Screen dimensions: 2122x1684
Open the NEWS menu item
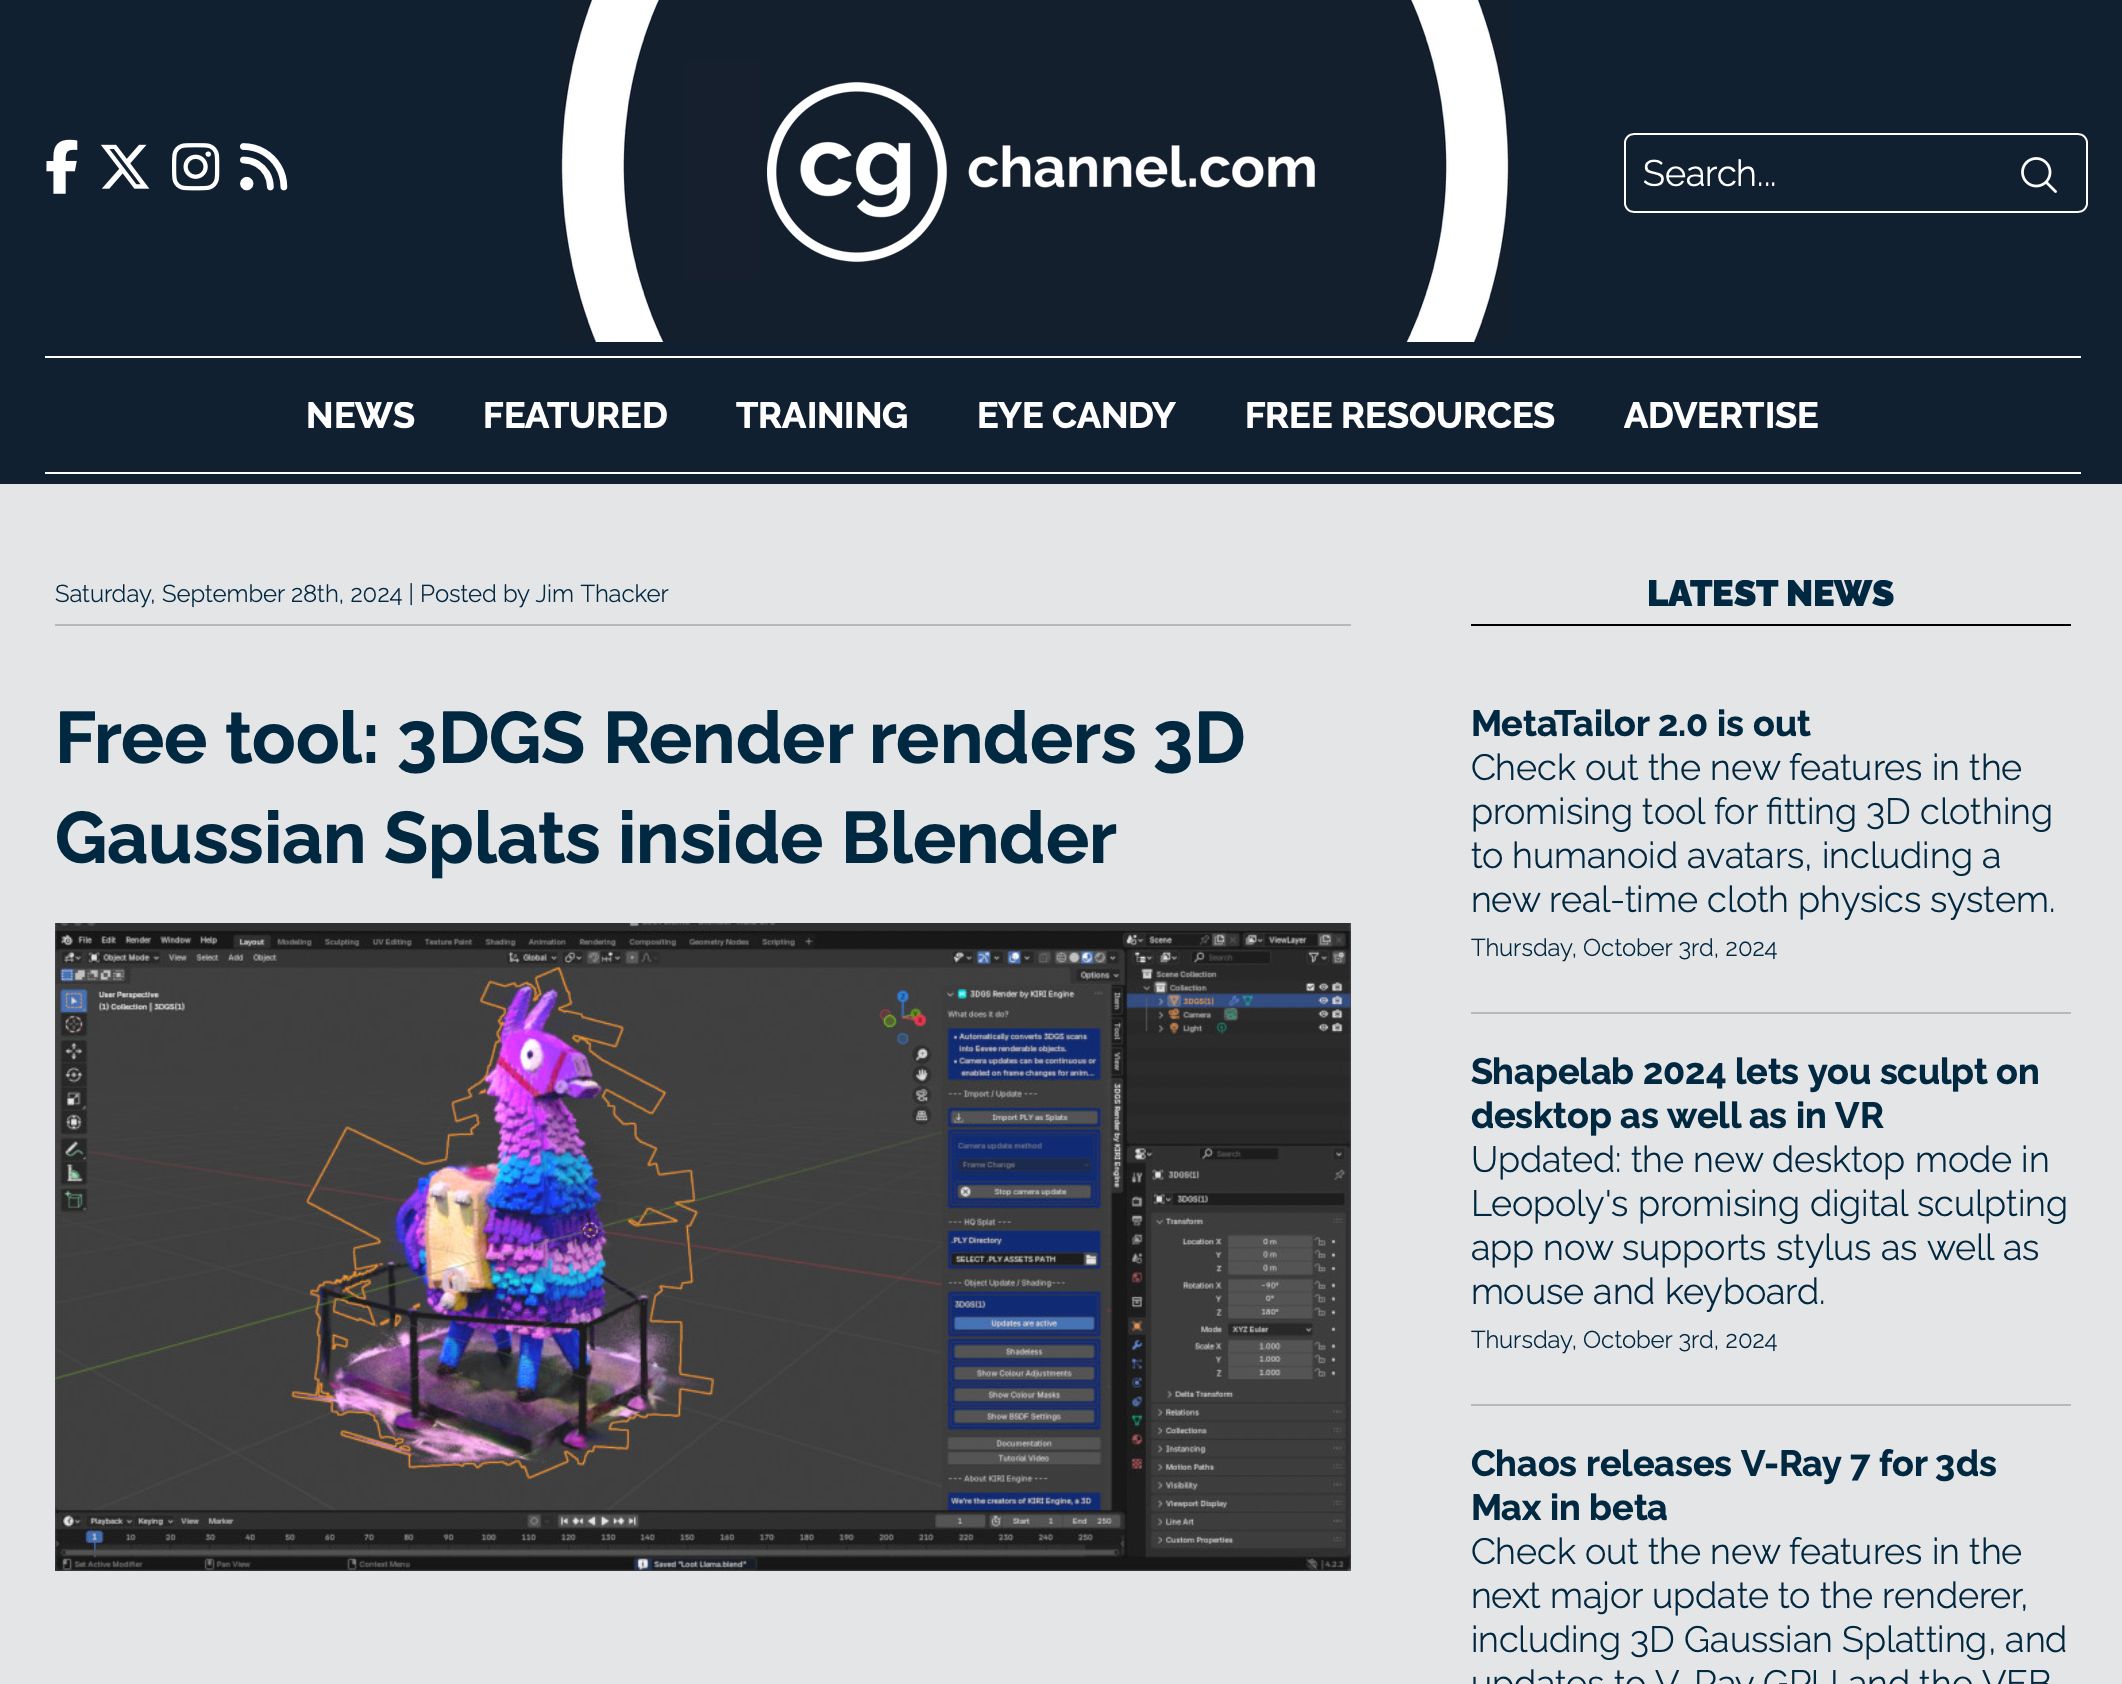360,415
